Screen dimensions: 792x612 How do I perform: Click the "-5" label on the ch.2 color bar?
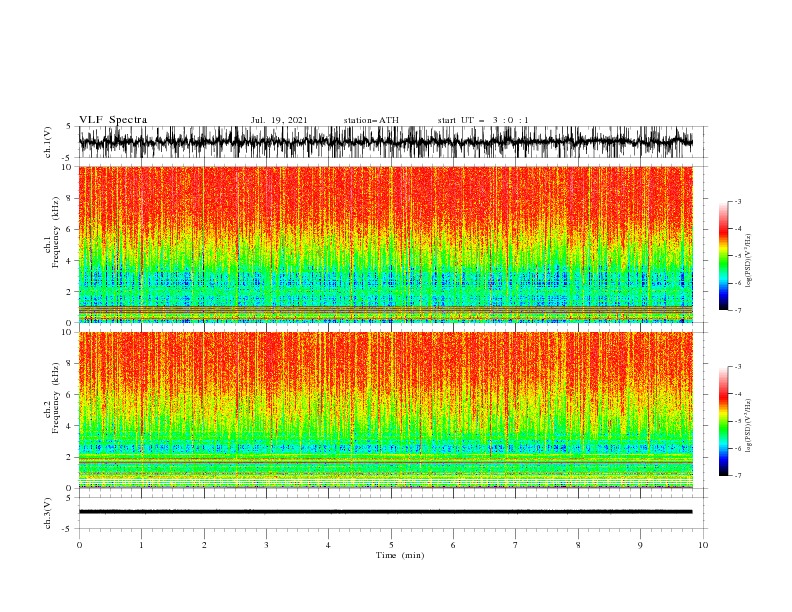tap(738, 421)
